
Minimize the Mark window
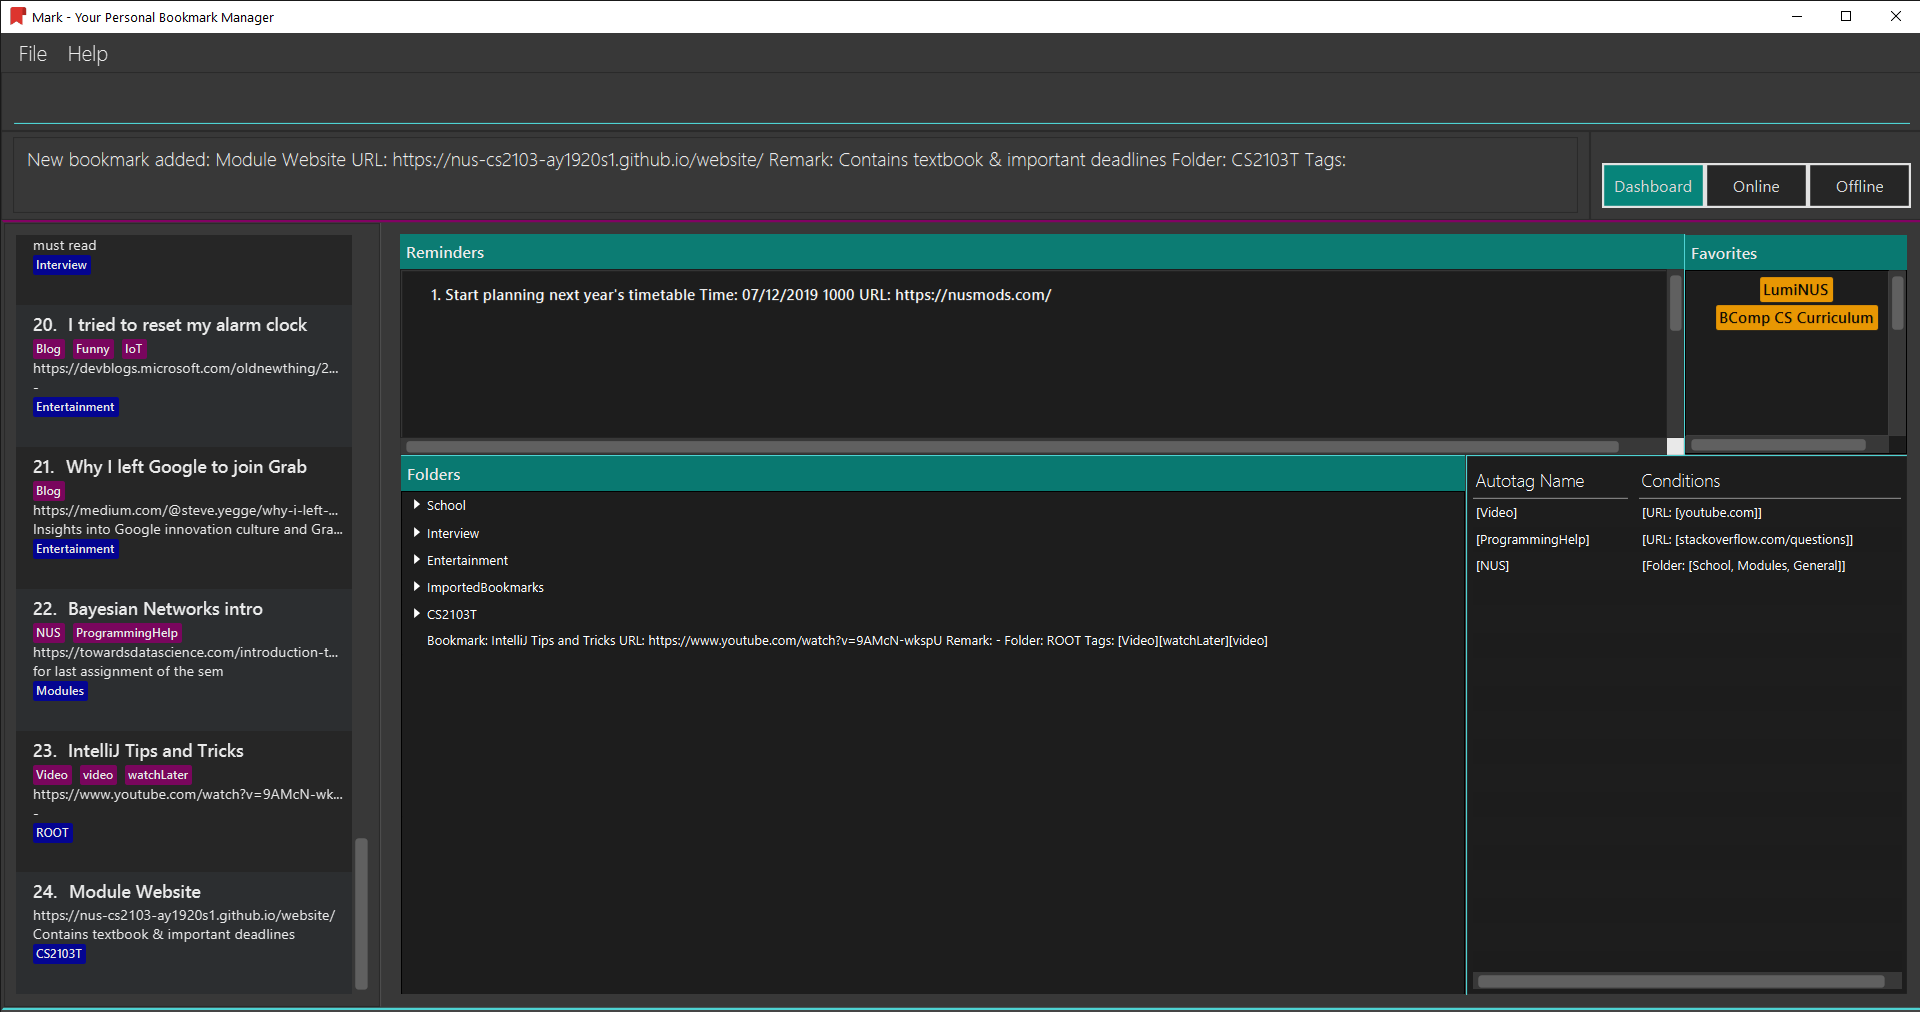pyautogui.click(x=1797, y=16)
